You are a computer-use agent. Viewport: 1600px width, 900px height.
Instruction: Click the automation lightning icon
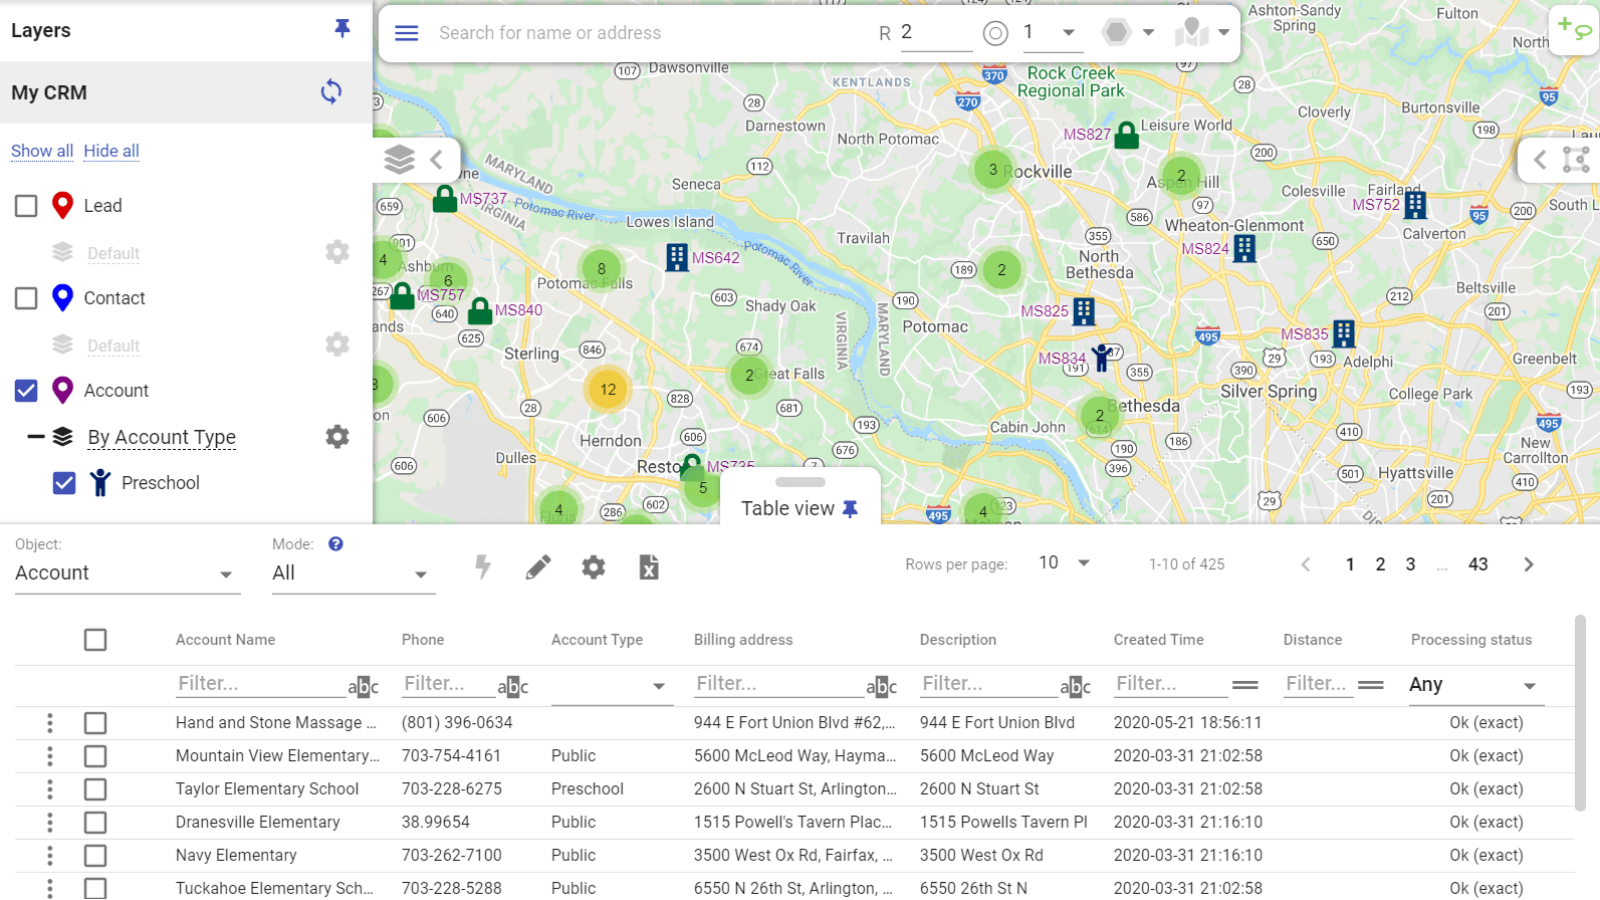point(483,567)
